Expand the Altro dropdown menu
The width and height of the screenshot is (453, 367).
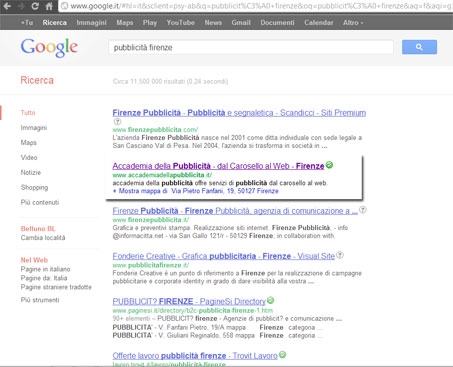(353, 23)
